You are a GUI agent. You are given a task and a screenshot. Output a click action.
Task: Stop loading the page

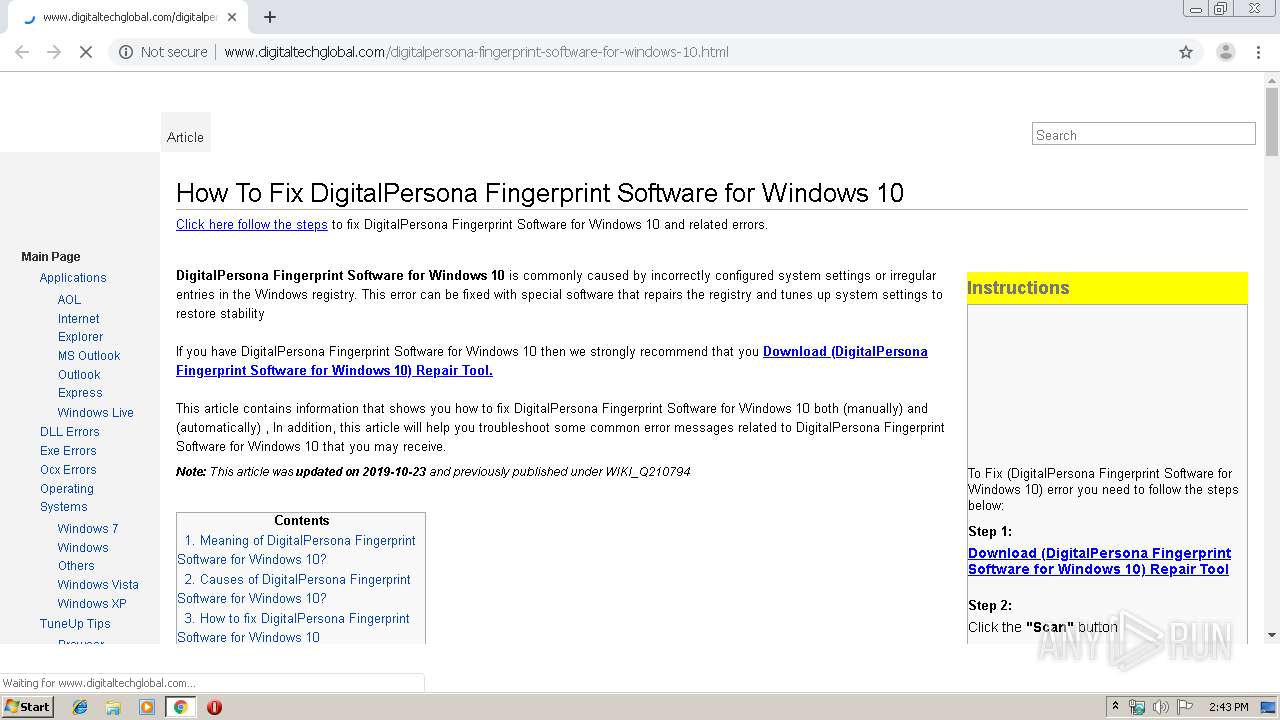pos(86,52)
